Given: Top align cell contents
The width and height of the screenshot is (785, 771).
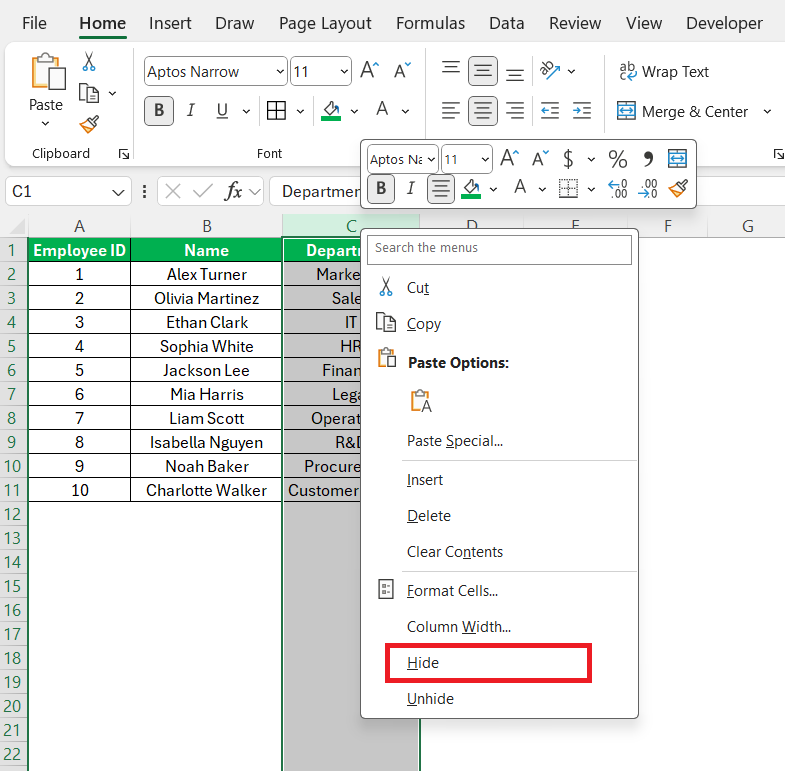Looking at the screenshot, I should 451,67.
